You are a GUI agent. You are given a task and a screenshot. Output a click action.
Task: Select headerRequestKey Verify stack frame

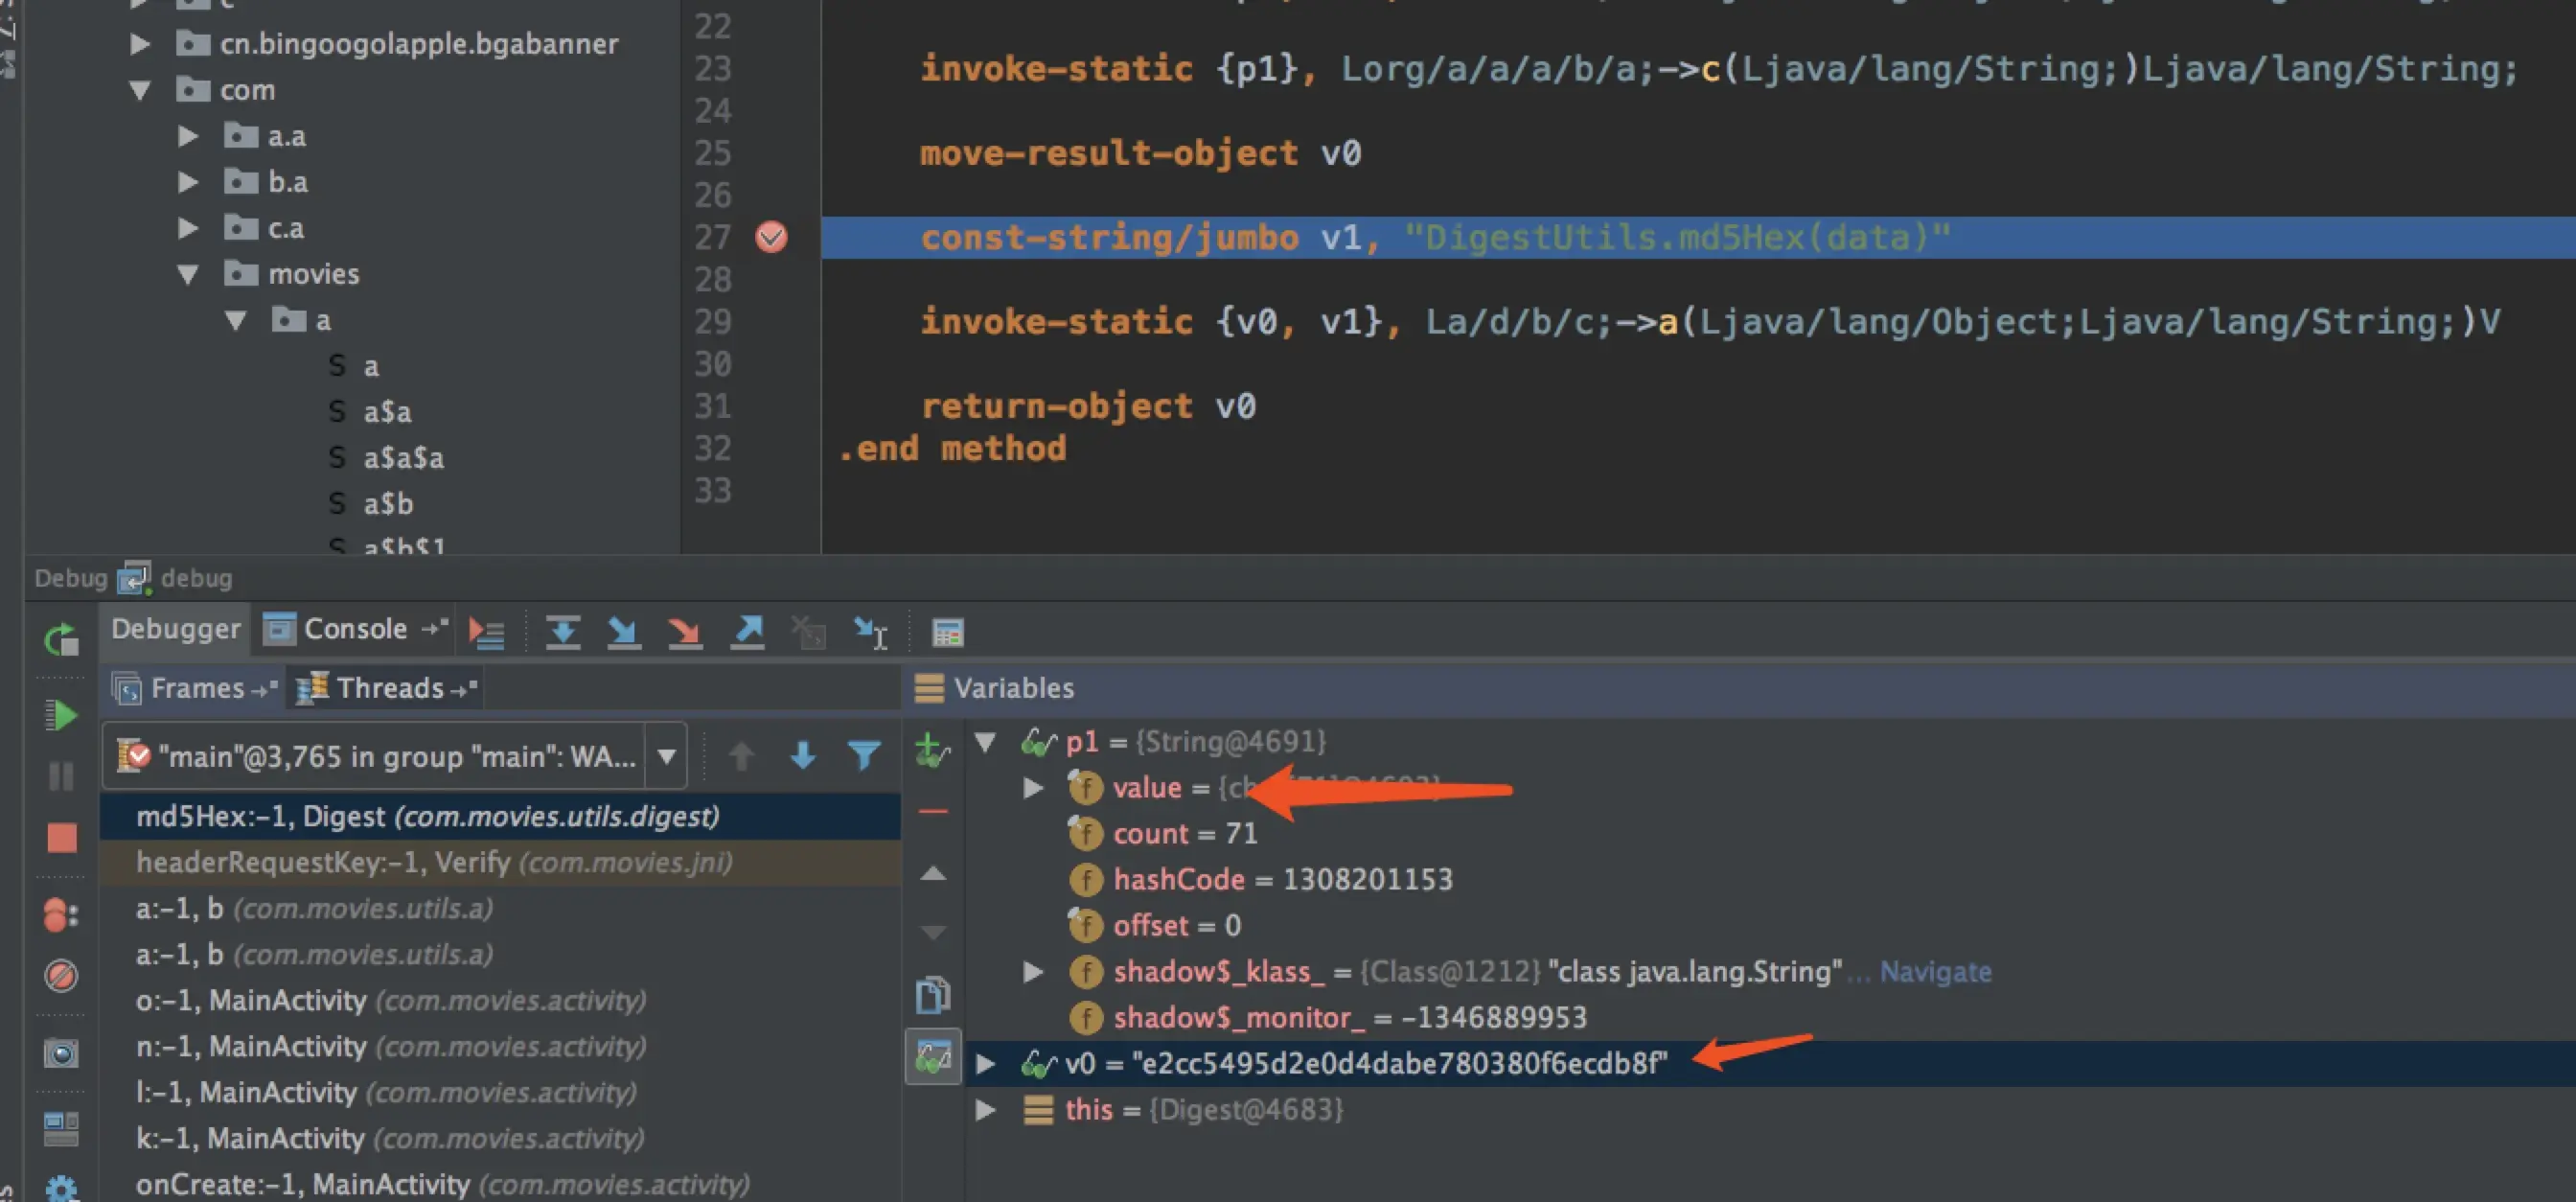click(x=434, y=862)
